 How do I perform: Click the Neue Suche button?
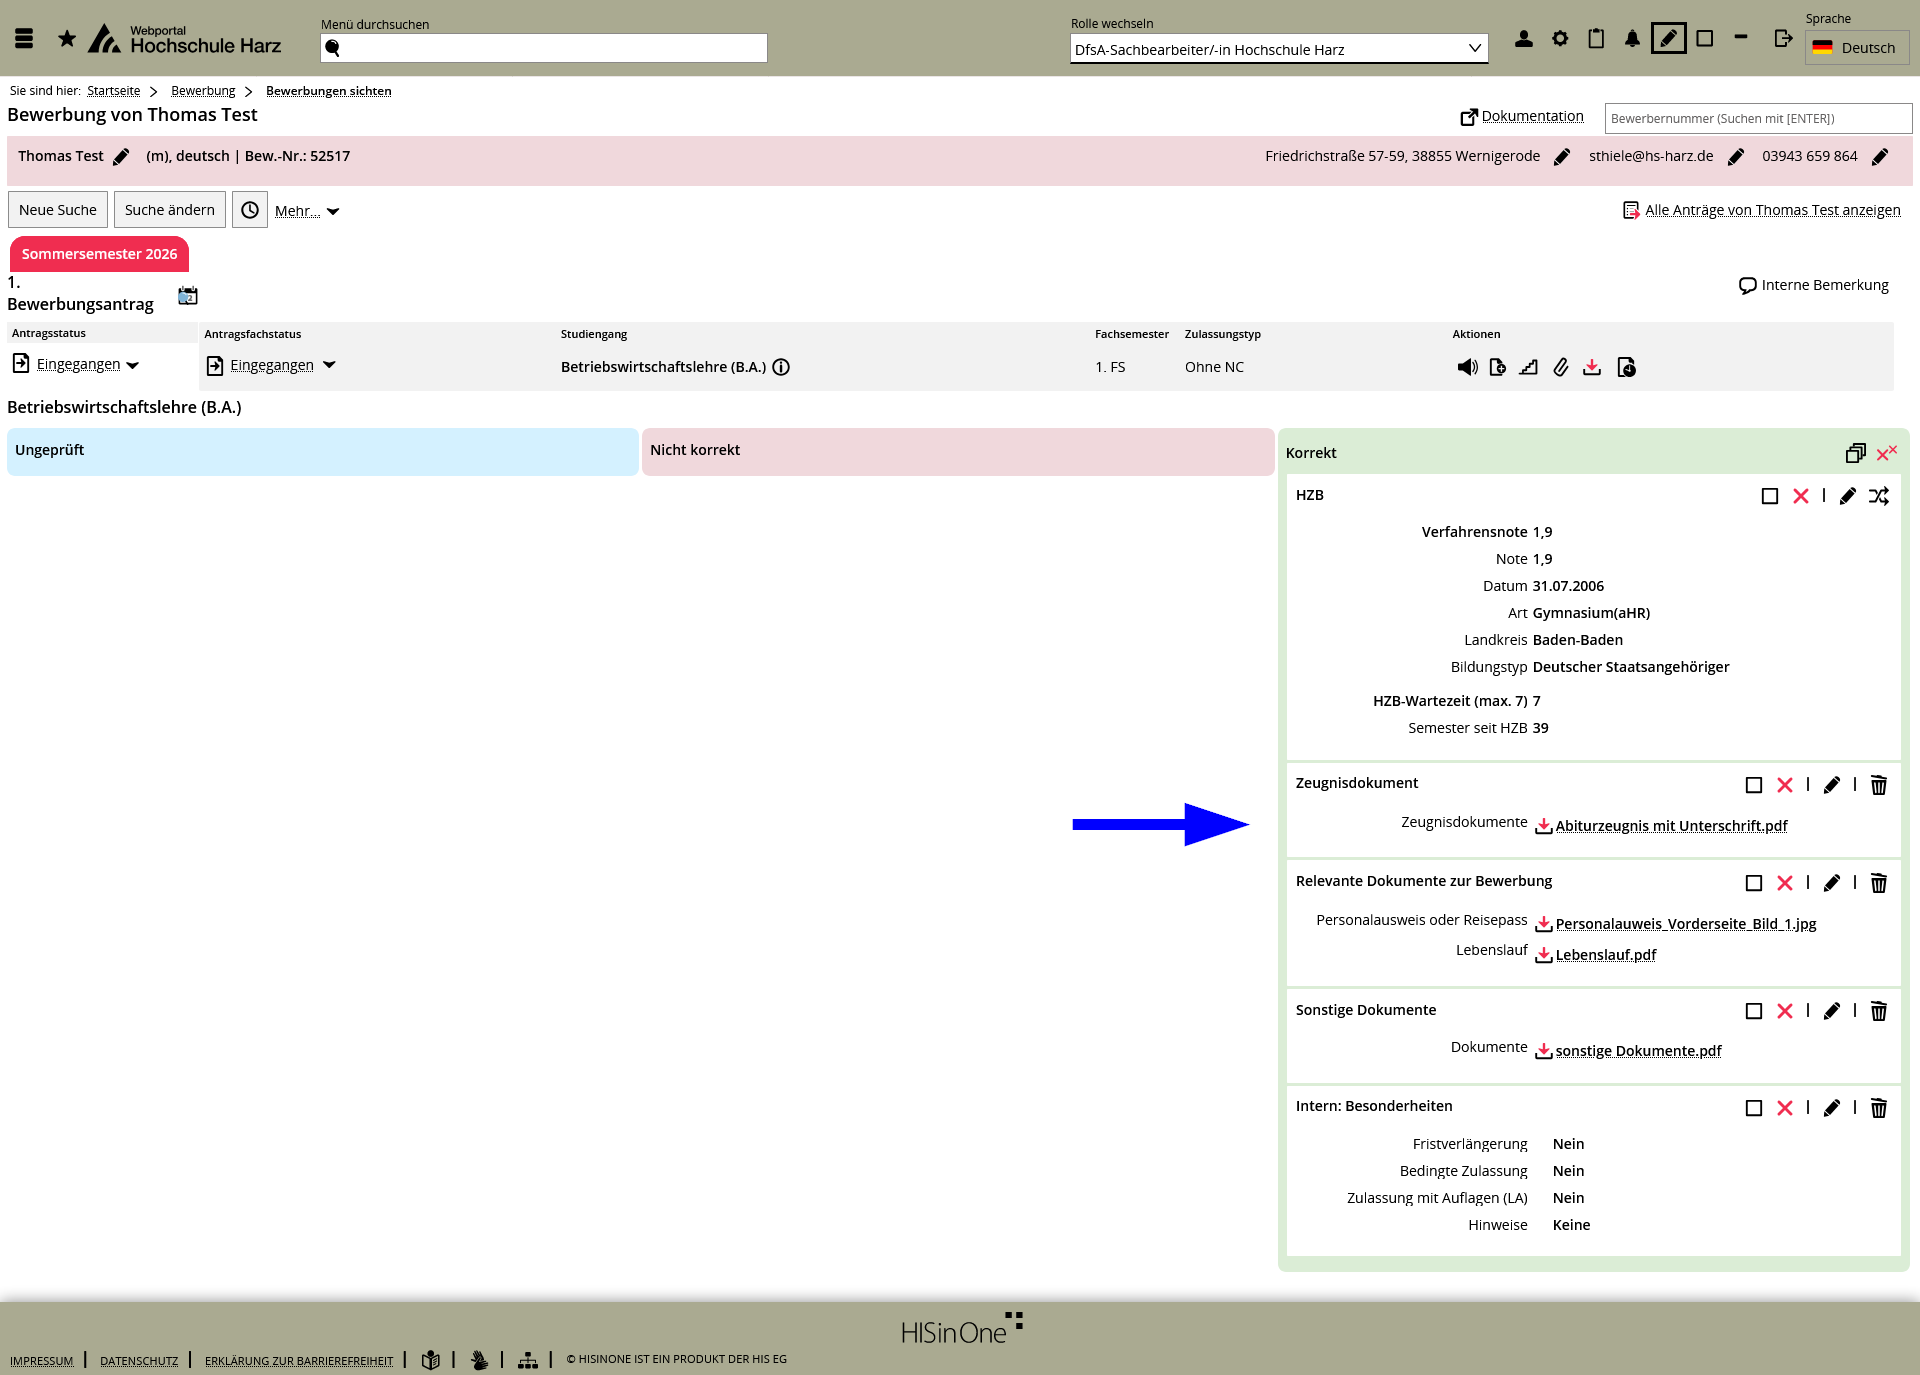click(58, 210)
